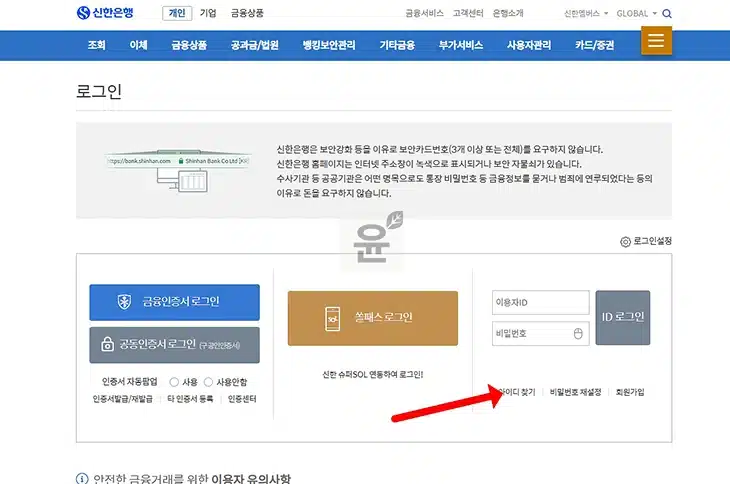Viewport: 730px width, 484px height.
Task: Click the 타 인증서 등록 link
Action: point(190,399)
